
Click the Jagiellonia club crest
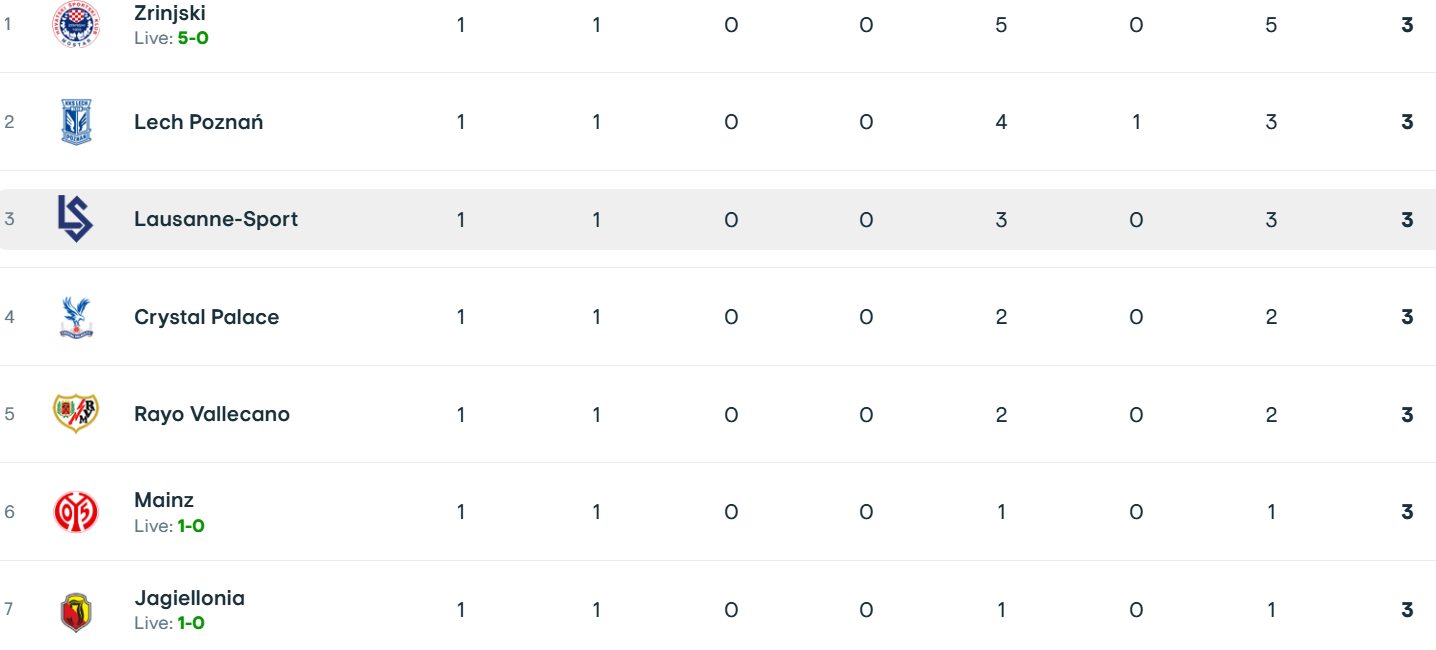76,610
